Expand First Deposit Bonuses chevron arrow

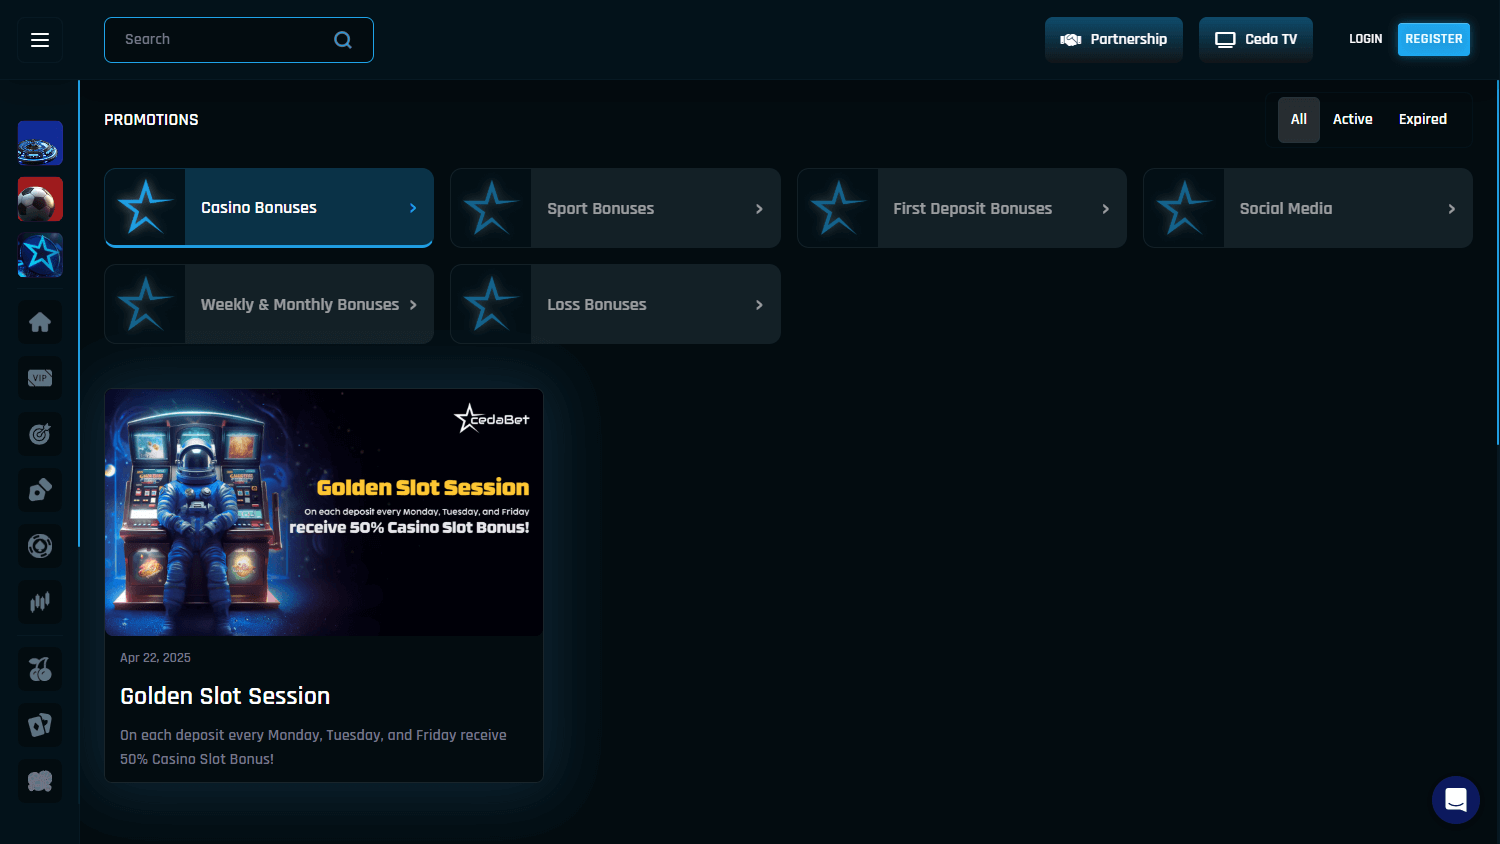click(x=1105, y=209)
